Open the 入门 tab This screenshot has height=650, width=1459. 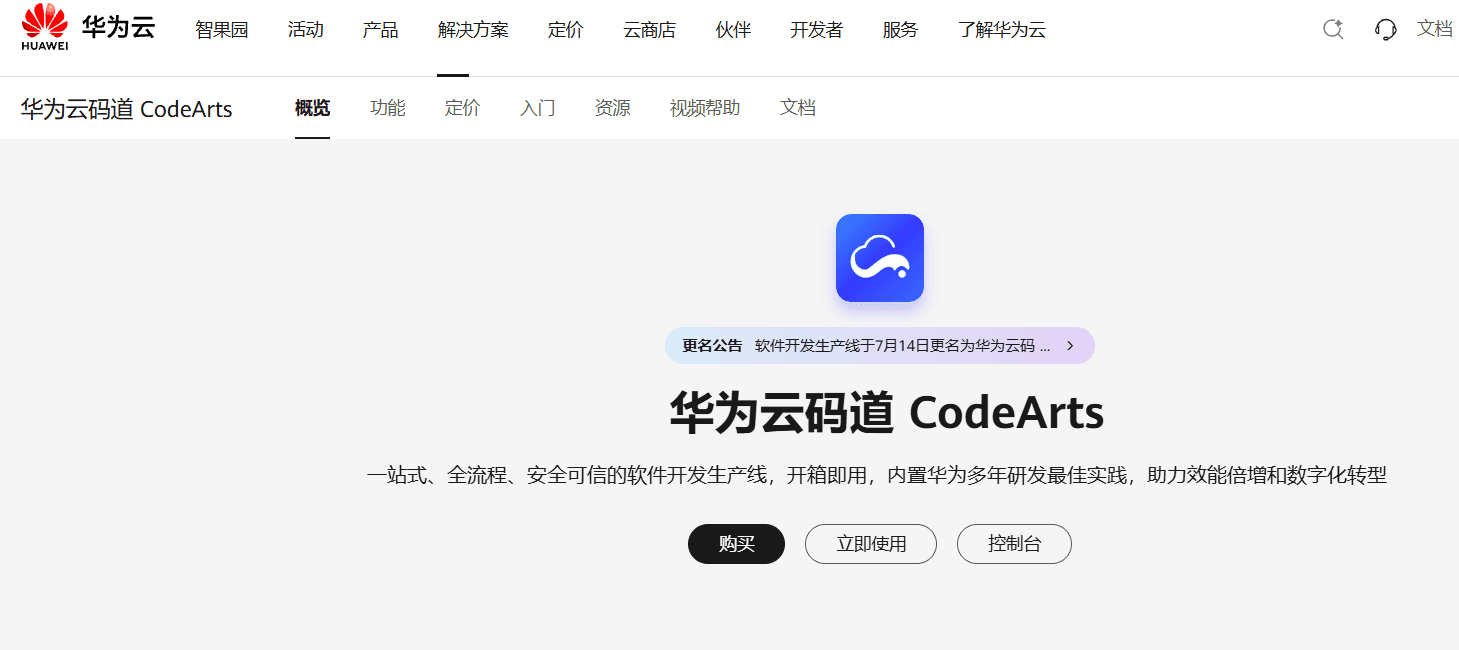pyautogui.click(x=538, y=108)
